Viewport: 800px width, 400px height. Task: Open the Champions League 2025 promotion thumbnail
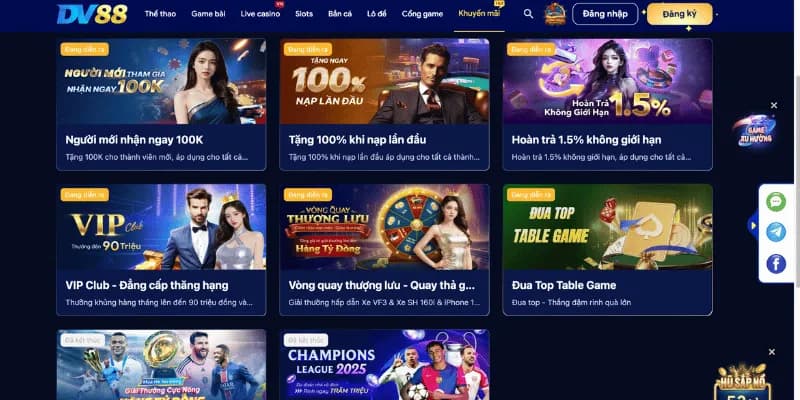click(385, 365)
